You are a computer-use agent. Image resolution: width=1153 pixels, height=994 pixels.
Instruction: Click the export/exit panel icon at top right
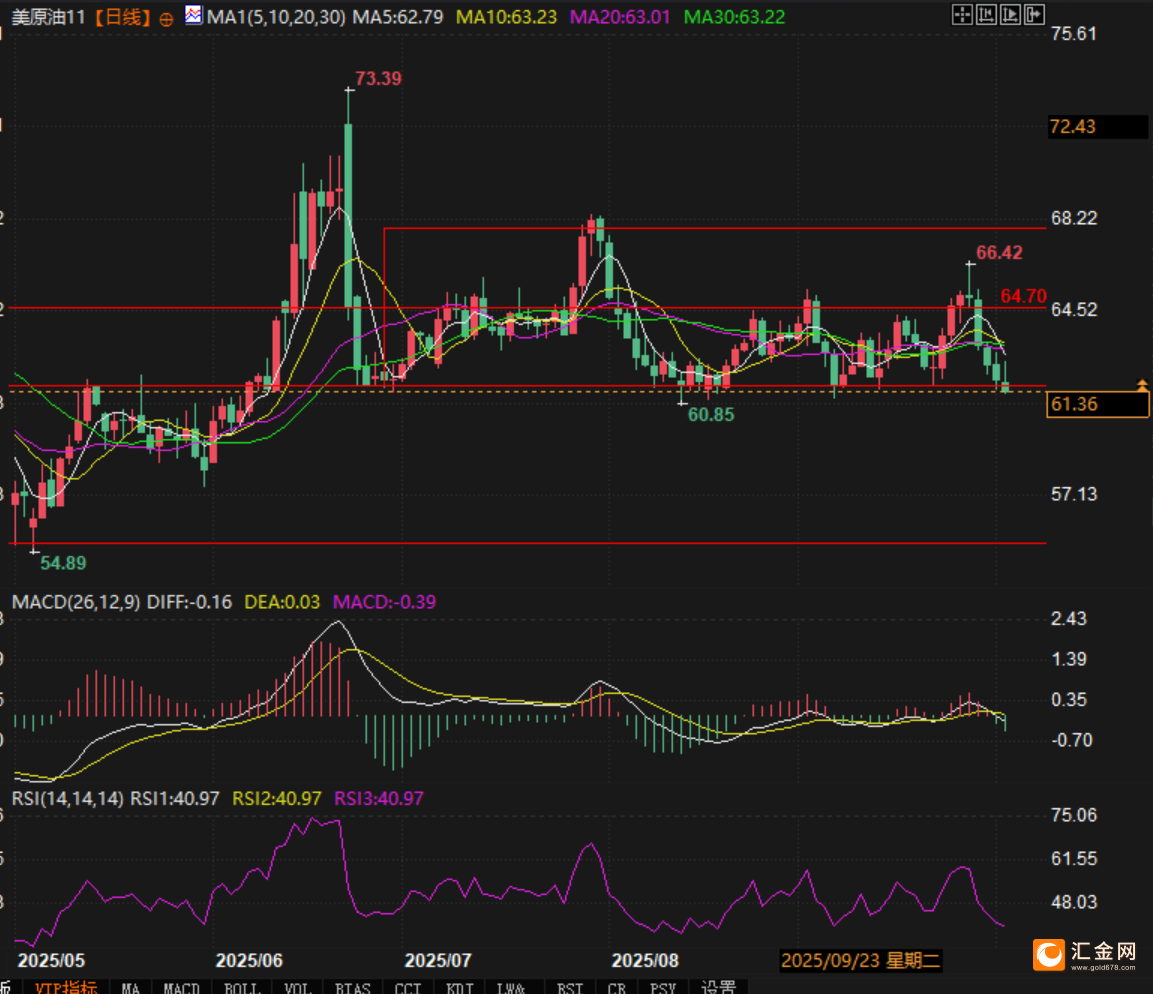point(1033,15)
